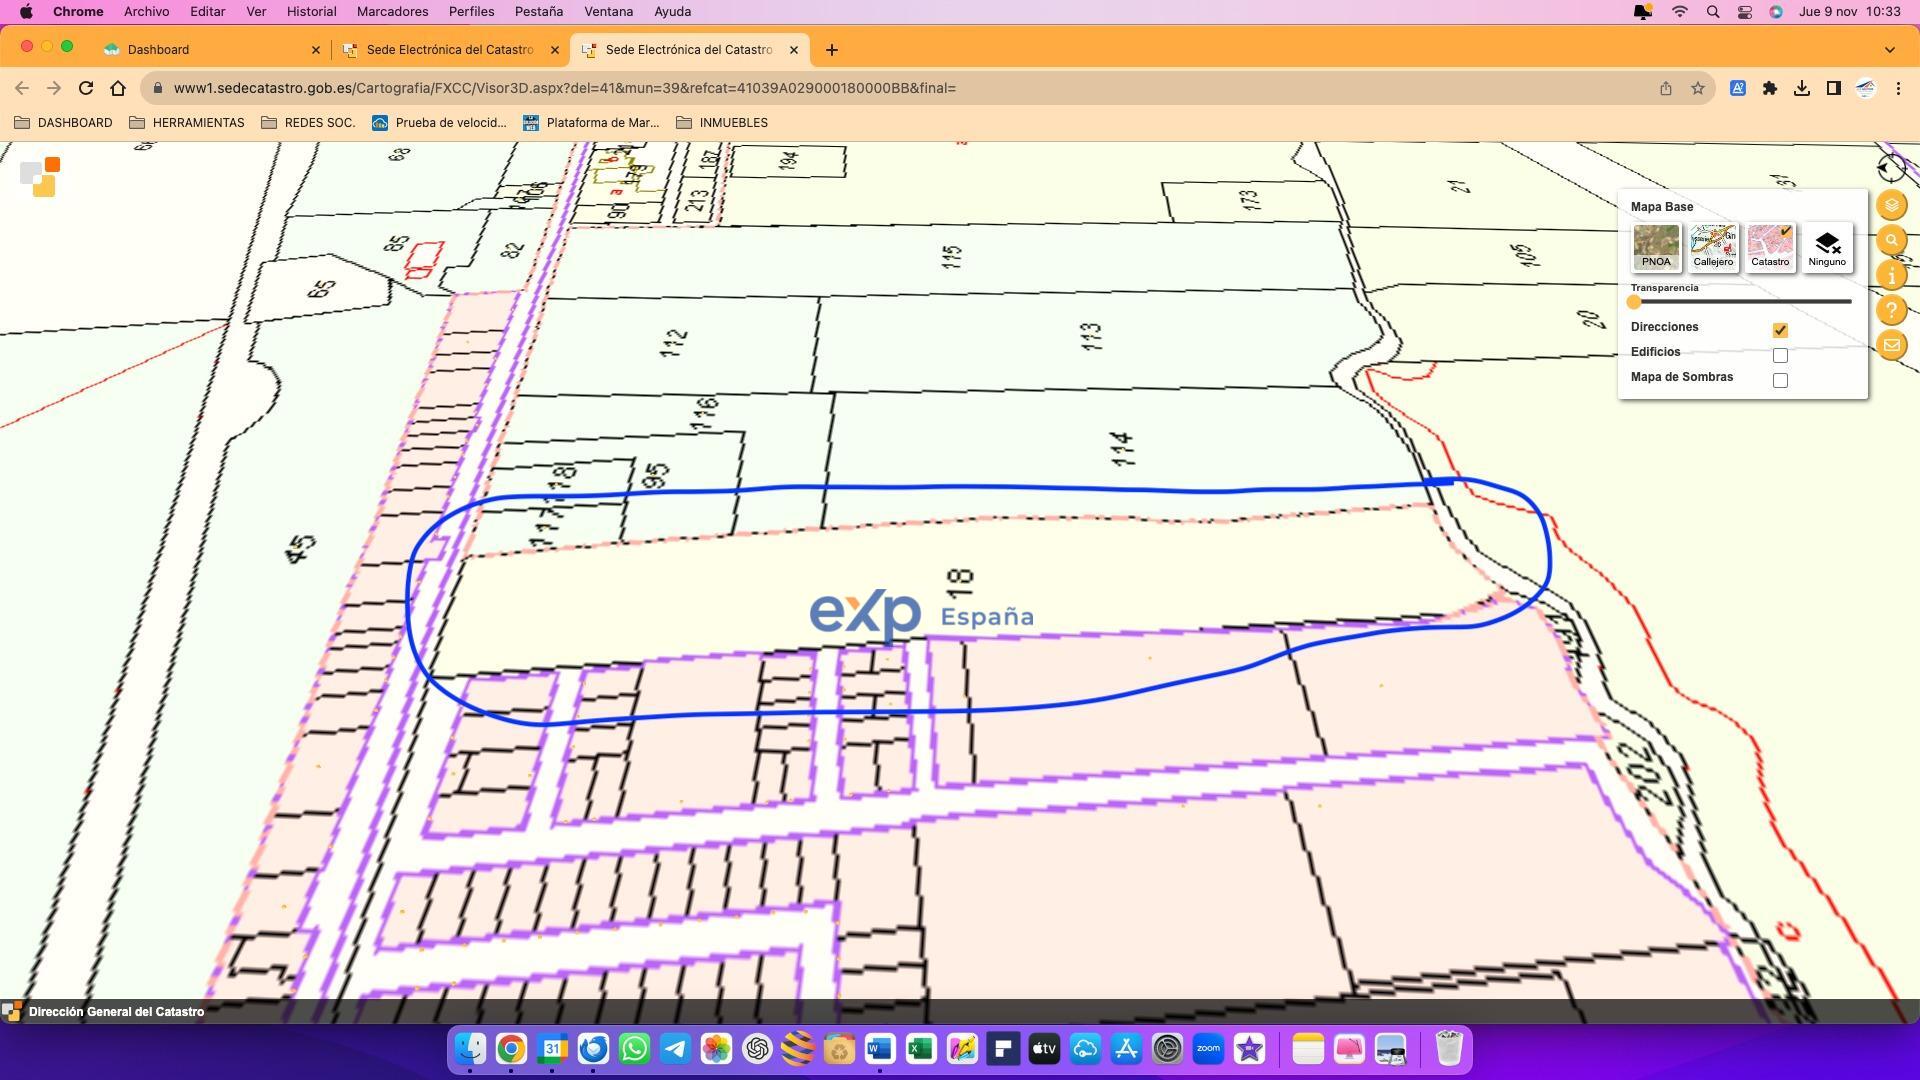
Task: Open the Ventana menu
Action: [608, 12]
